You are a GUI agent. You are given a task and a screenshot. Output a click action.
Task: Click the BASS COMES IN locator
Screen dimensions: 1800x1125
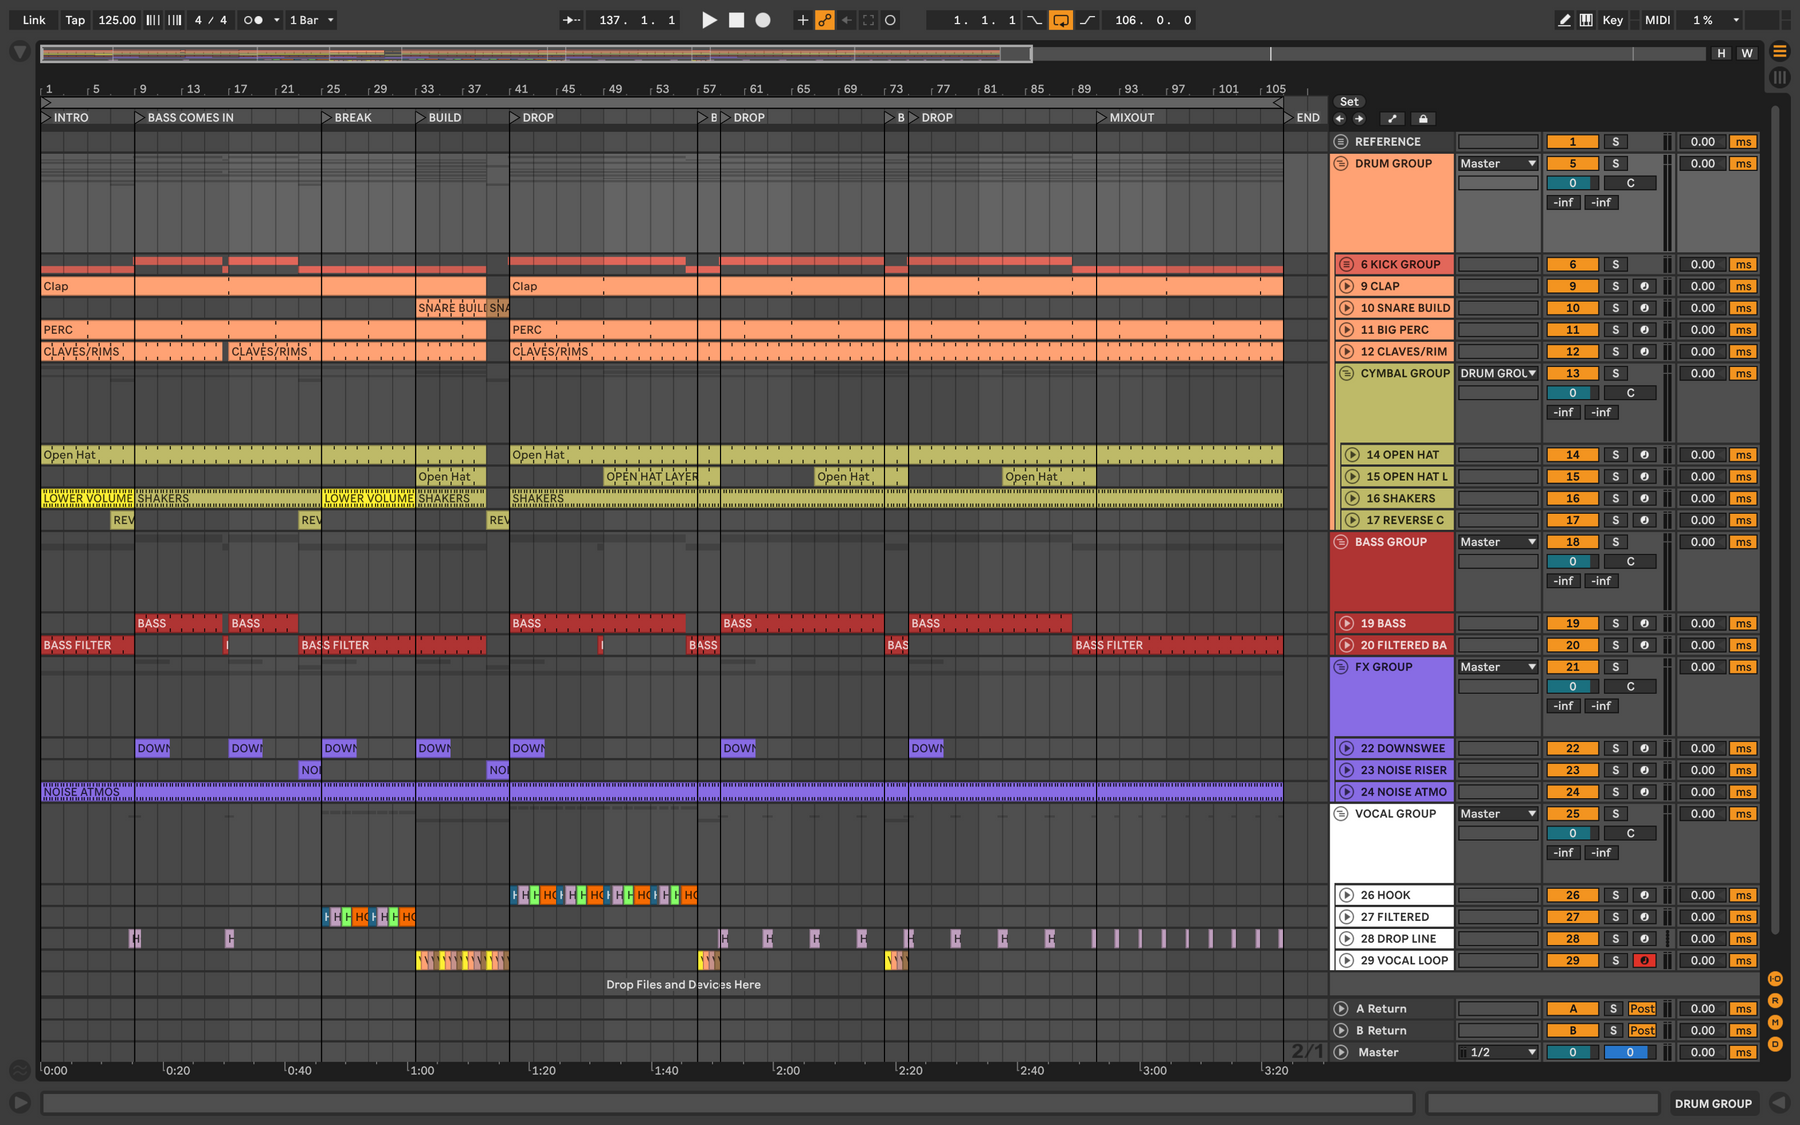185,118
